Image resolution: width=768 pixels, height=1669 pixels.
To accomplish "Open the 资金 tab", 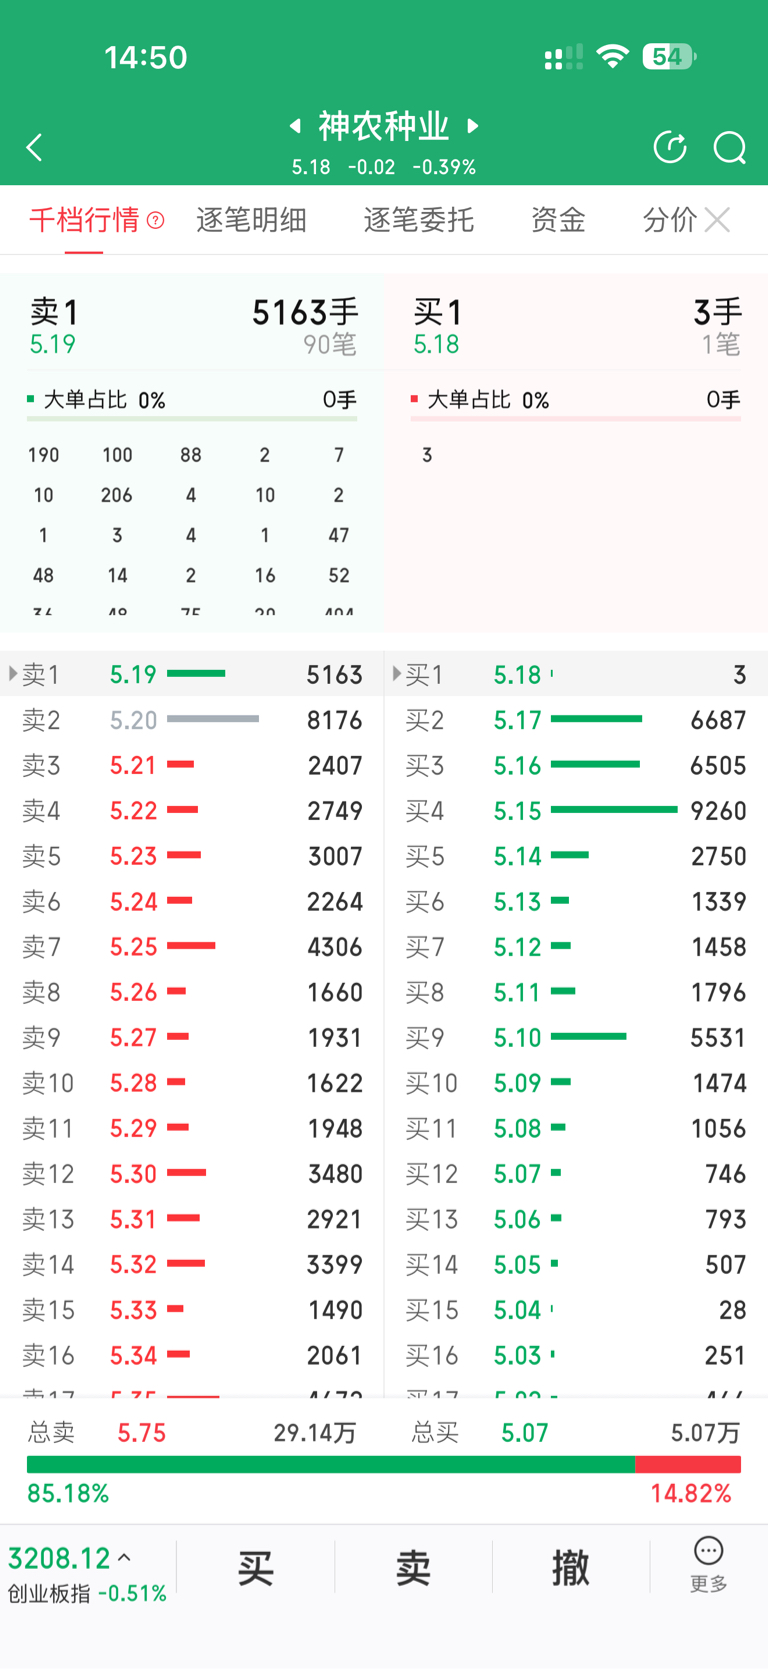I will coord(558,220).
